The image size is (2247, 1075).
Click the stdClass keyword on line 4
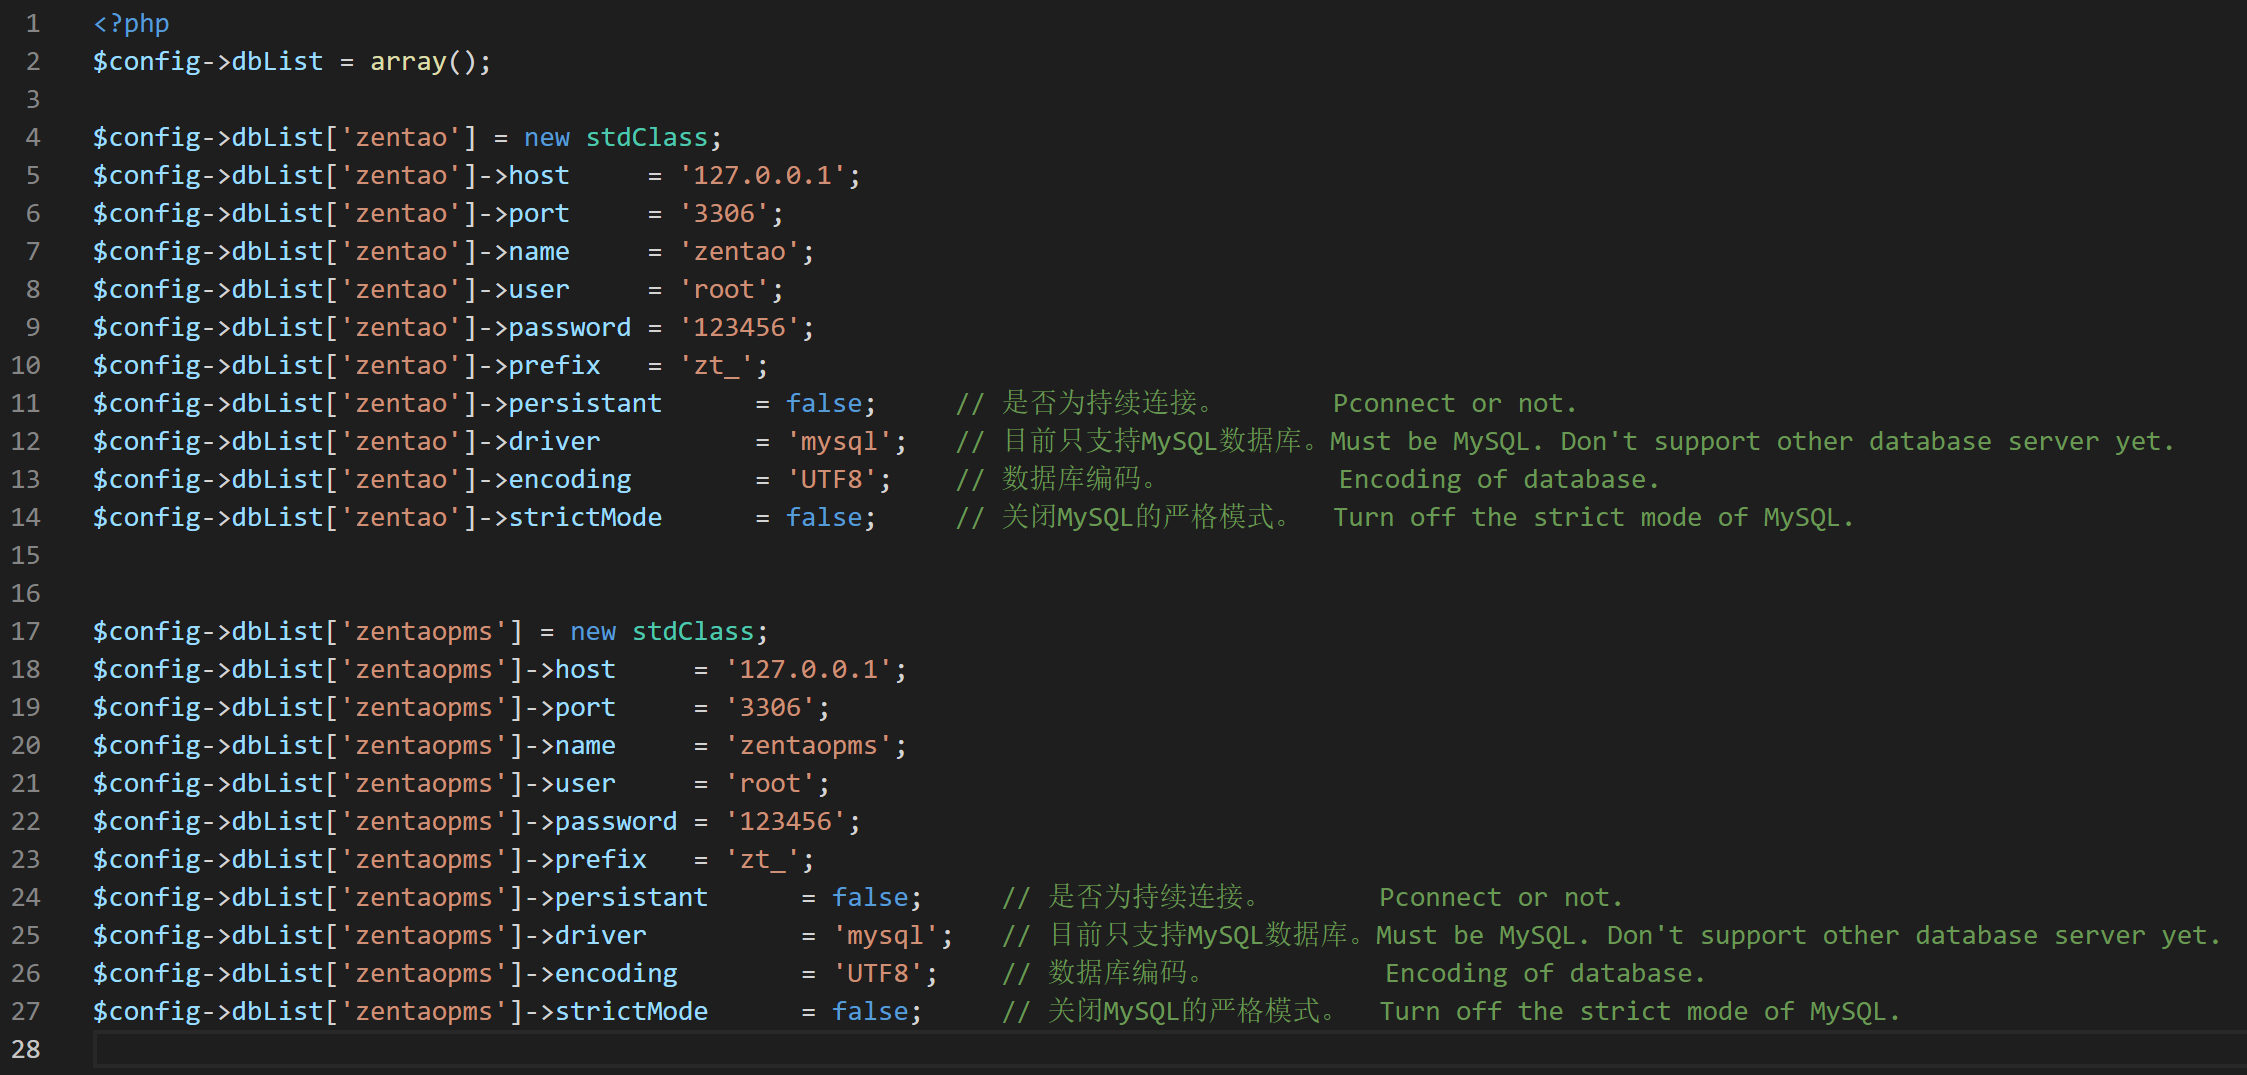coord(646,137)
